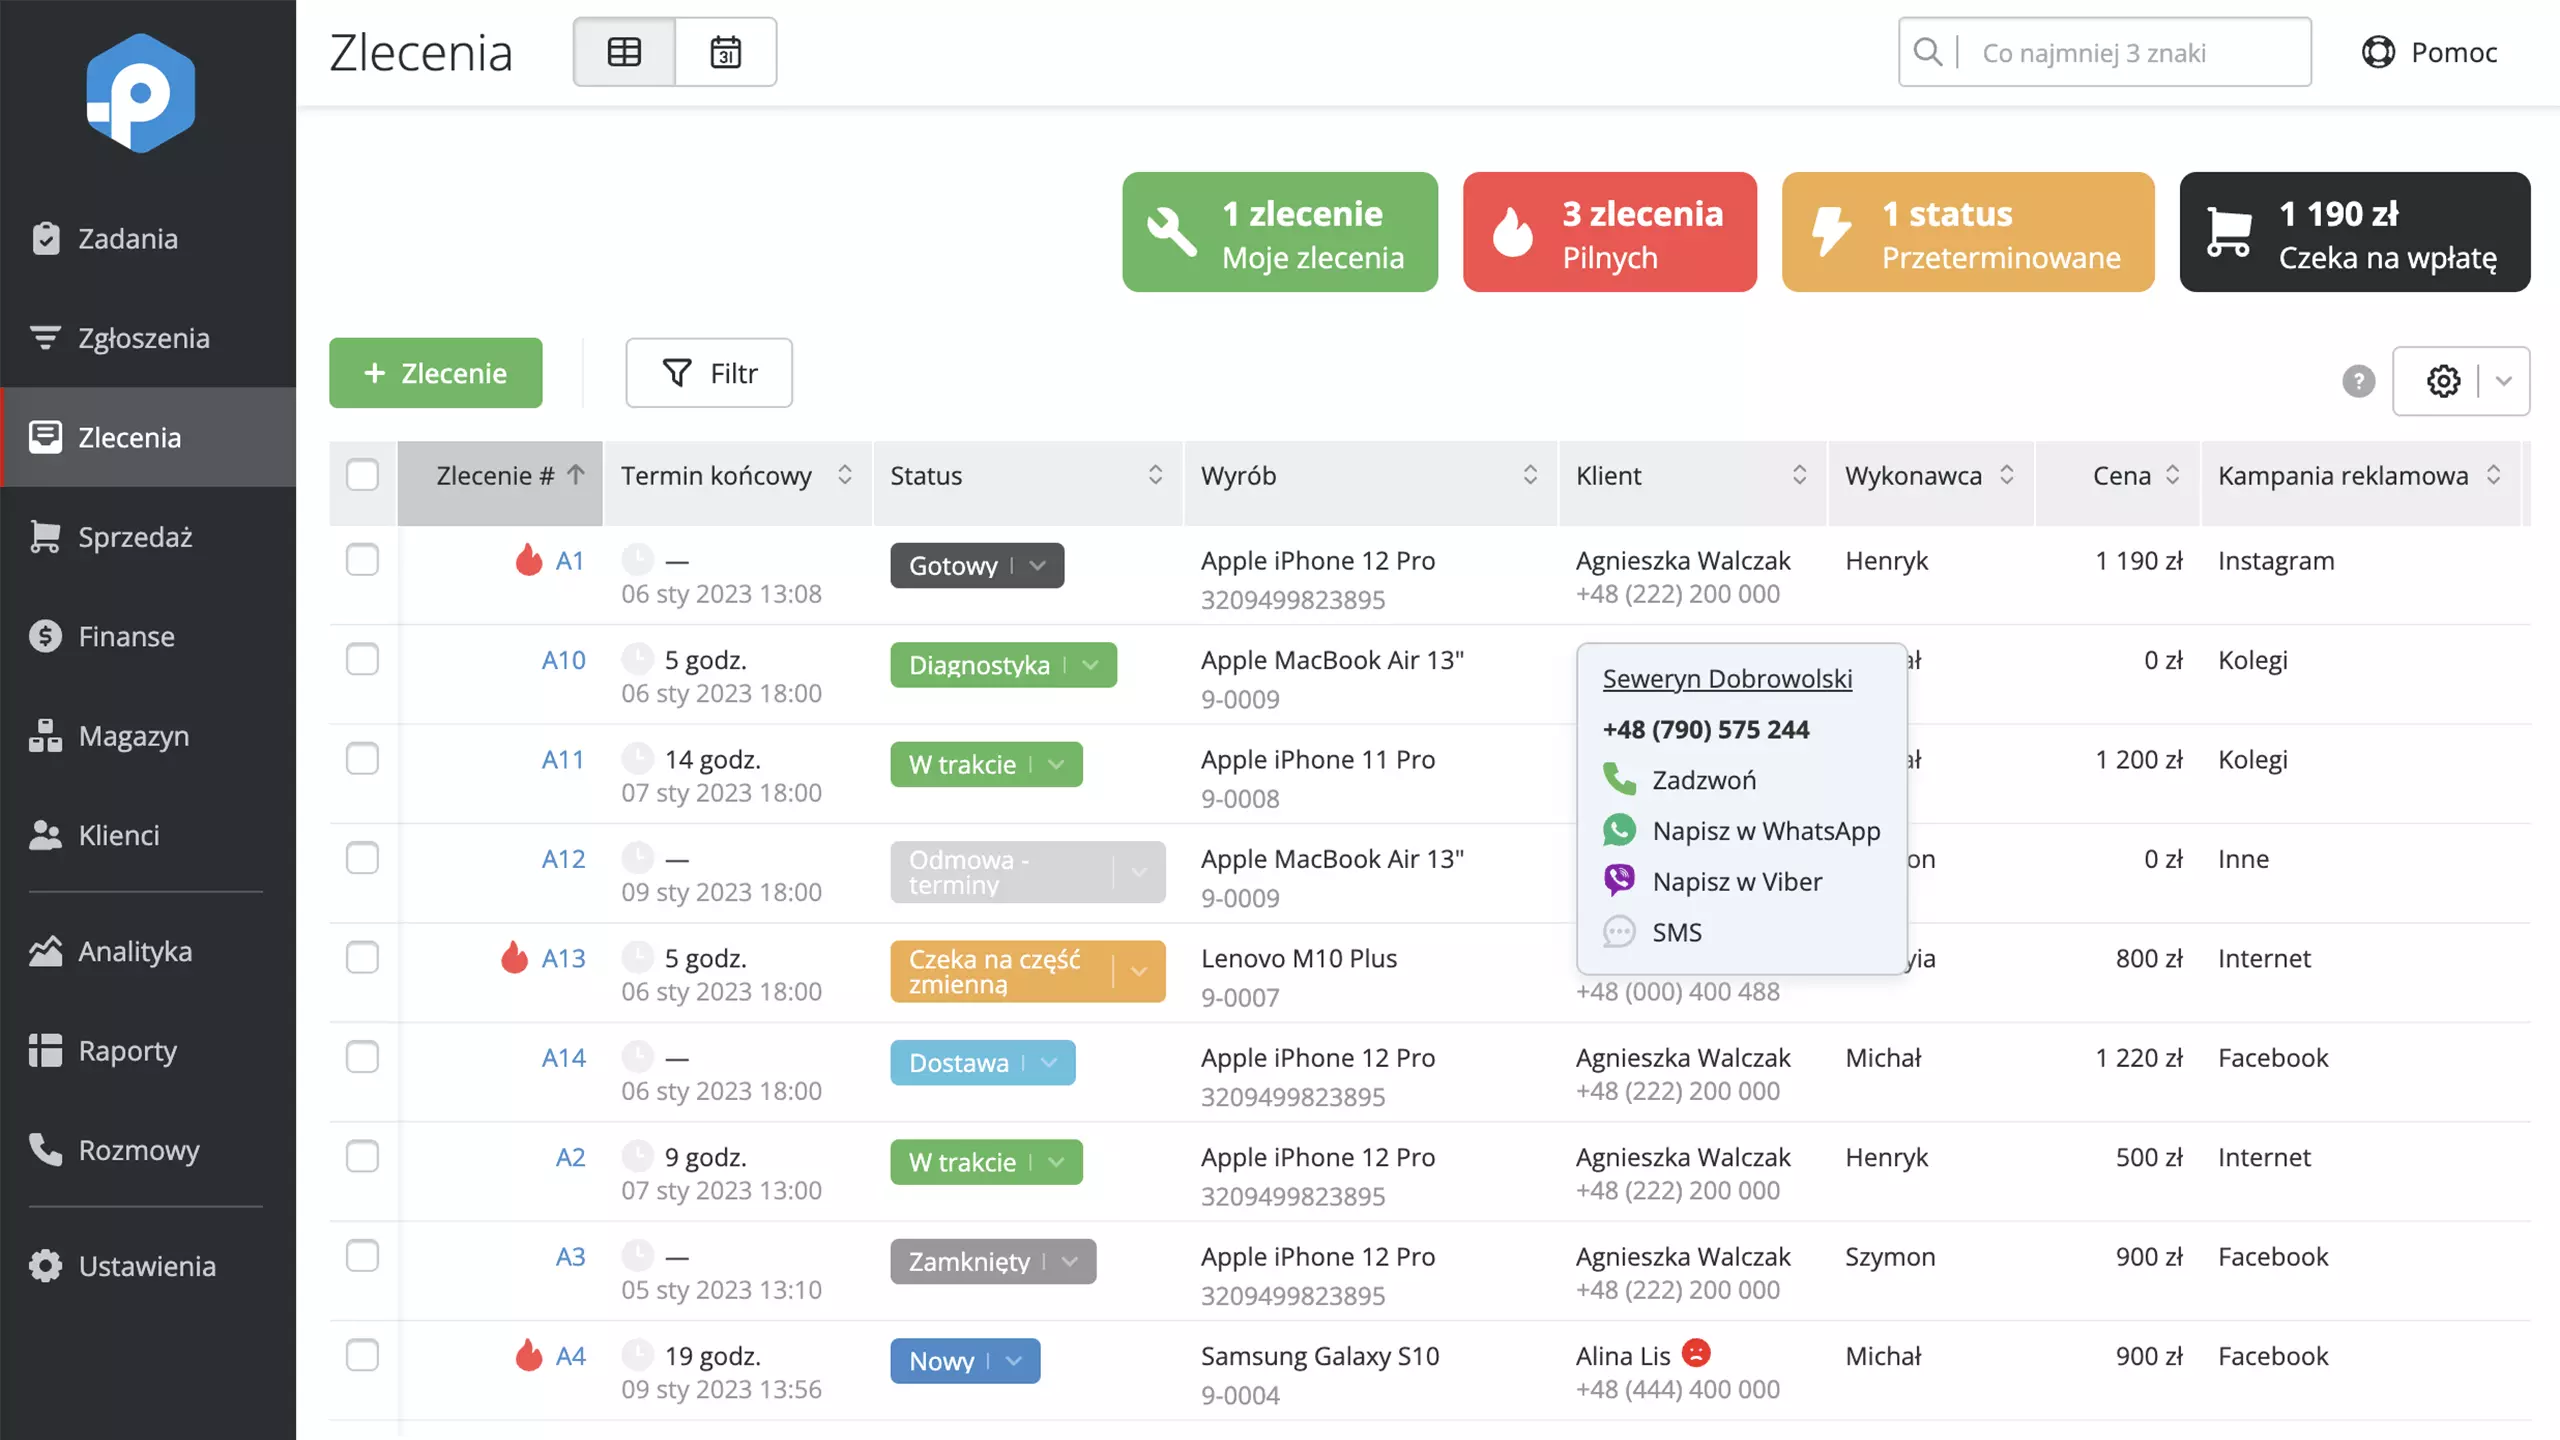
Task: Sort by Status column arrows
Action: (x=1155, y=475)
